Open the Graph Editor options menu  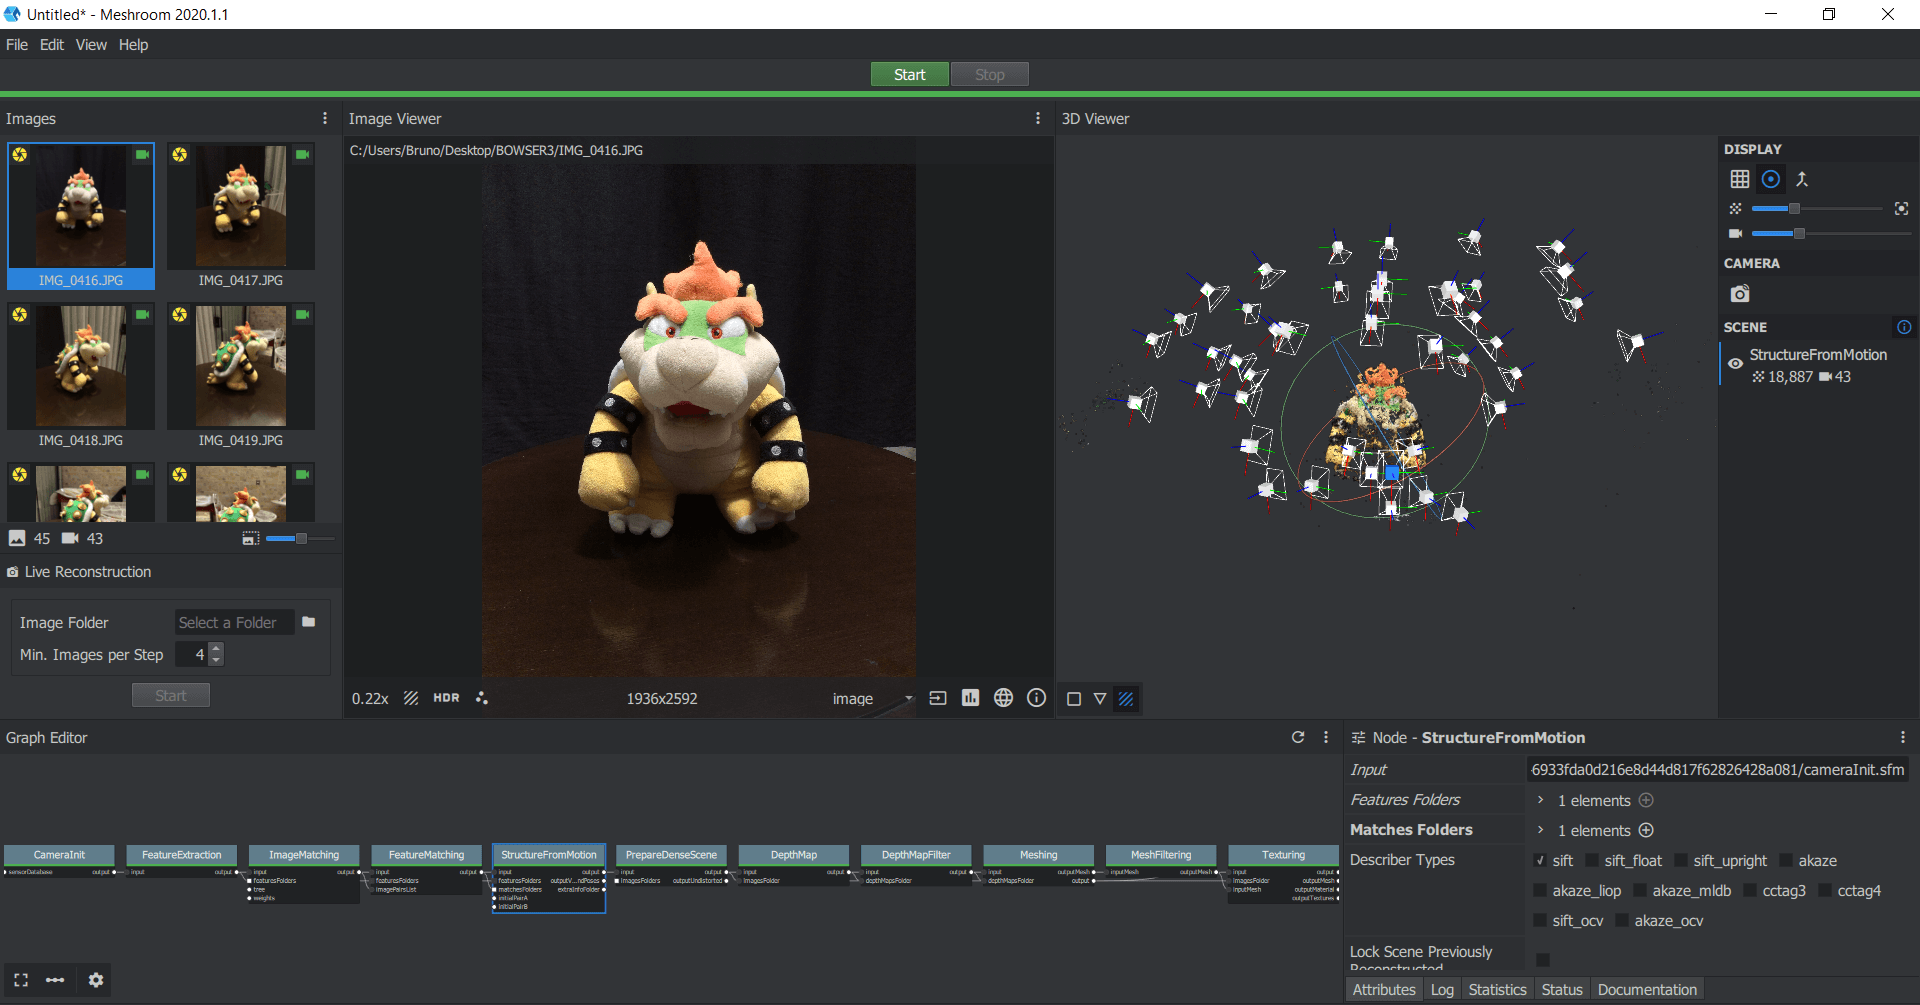point(1326,737)
